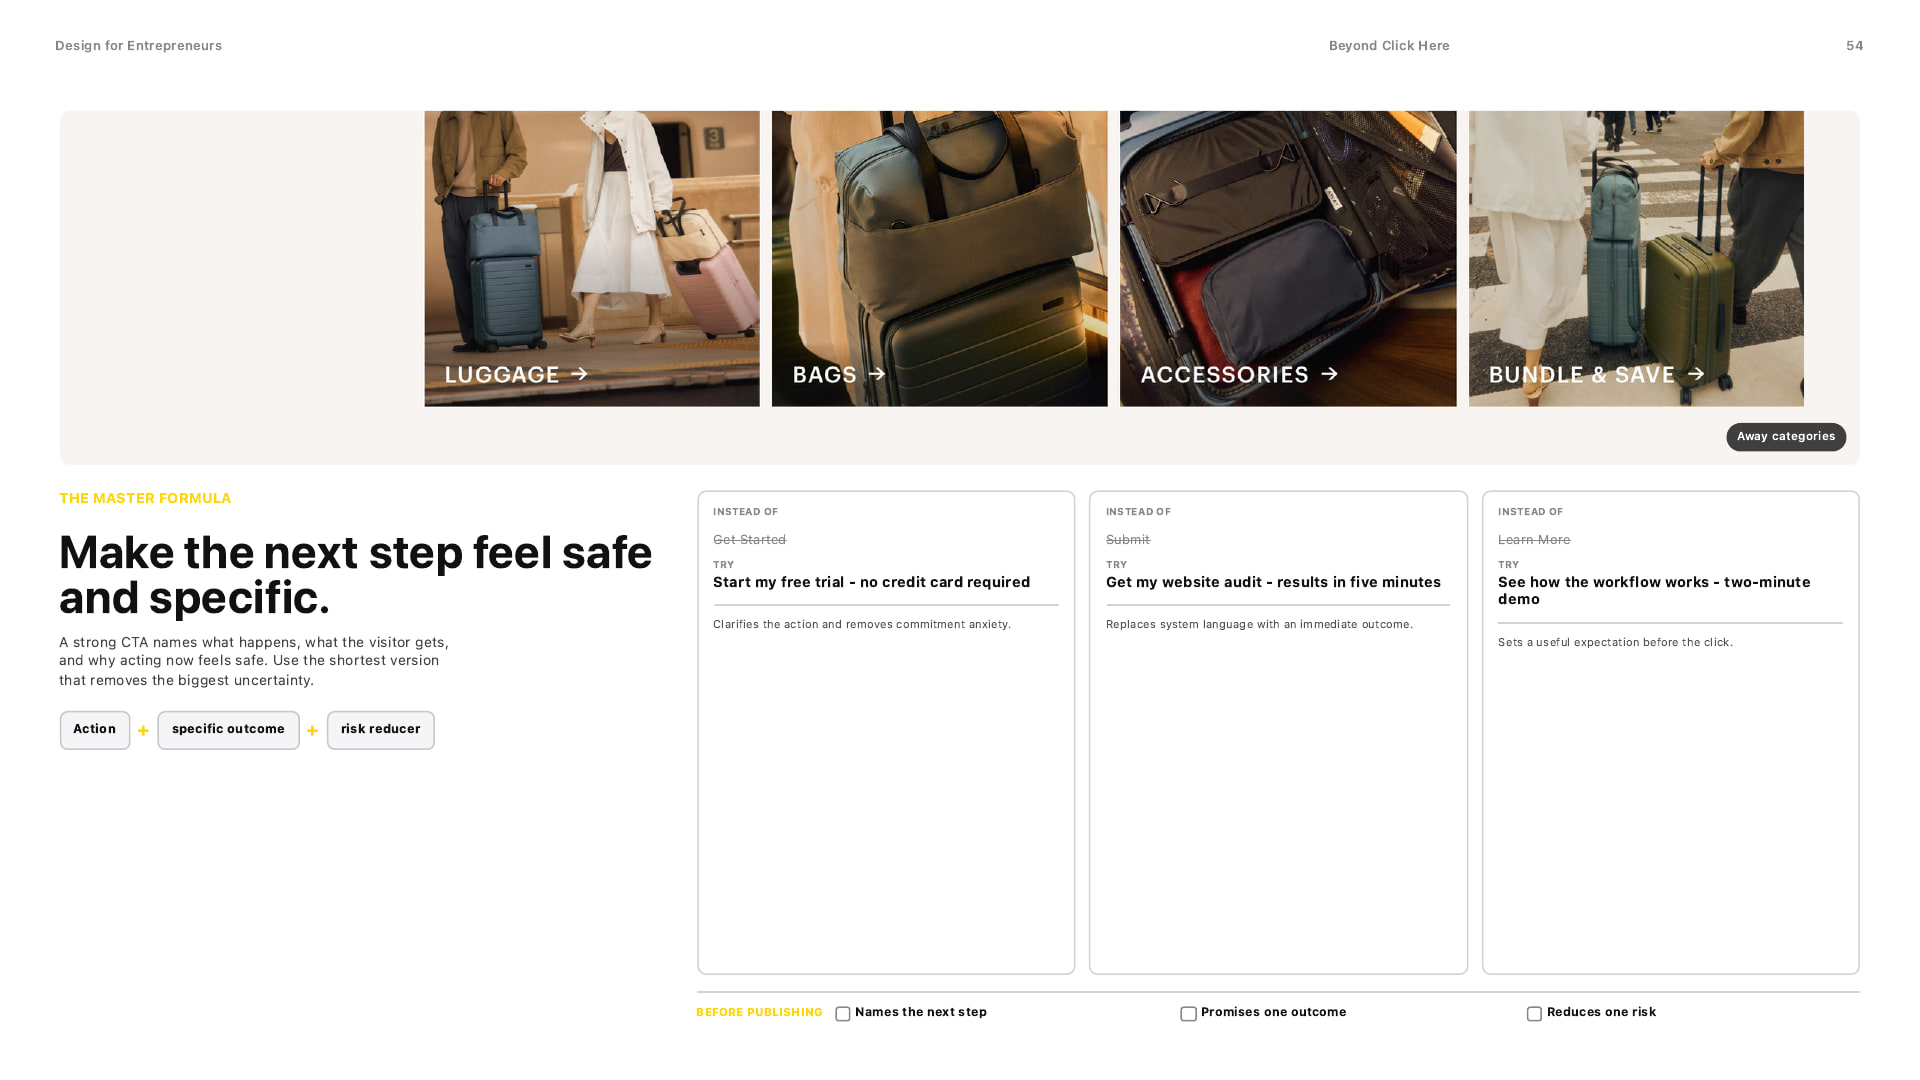Click the arrow icon beside LUGGAGE
This screenshot has height=1080, width=1920.
click(x=579, y=374)
